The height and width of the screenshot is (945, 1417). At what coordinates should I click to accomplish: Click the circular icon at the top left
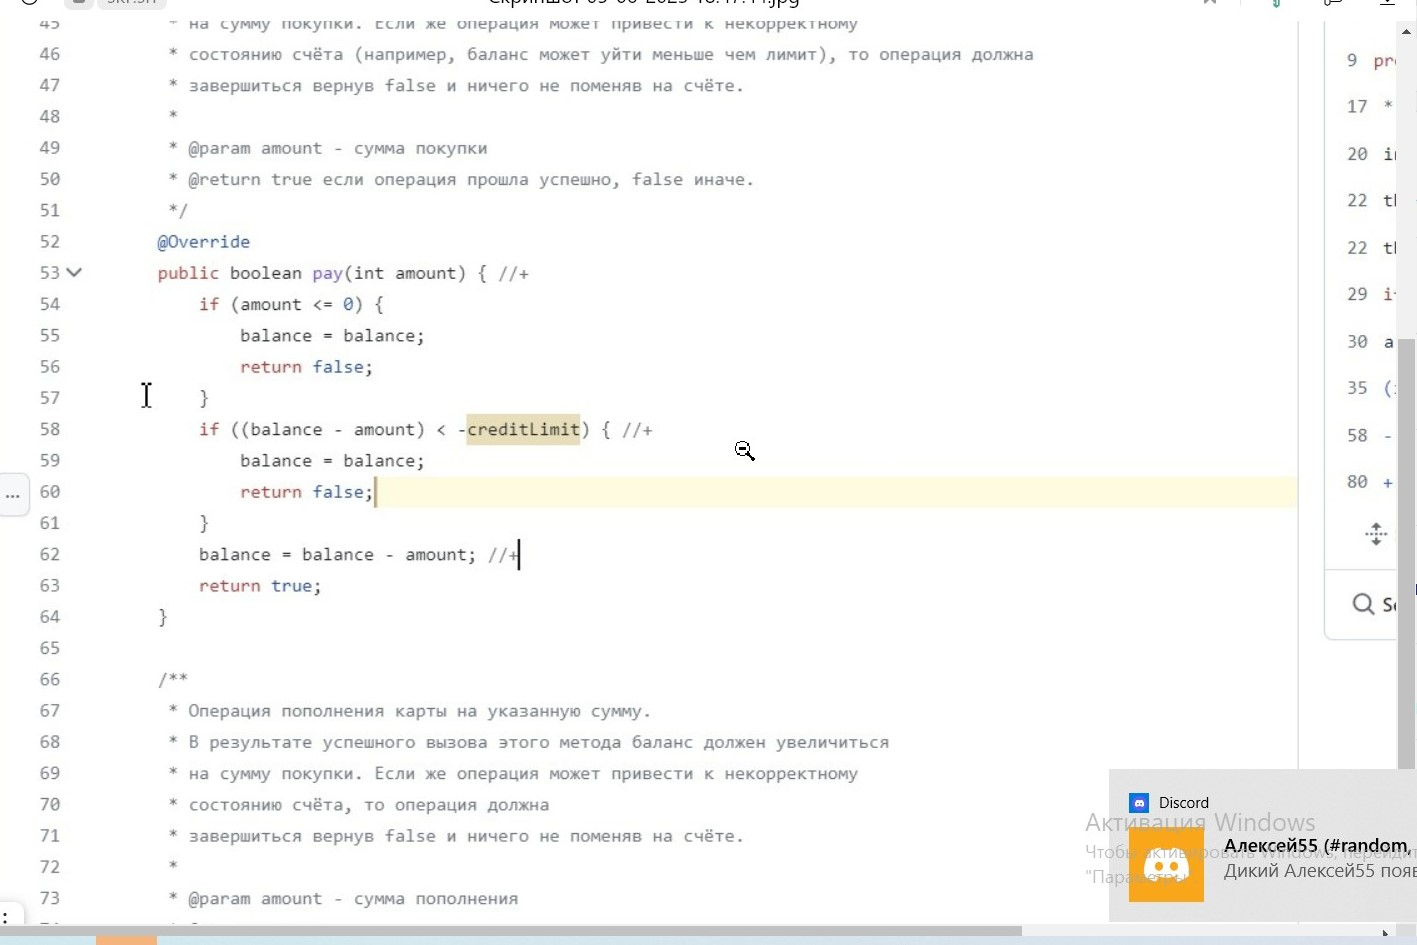coord(28,3)
